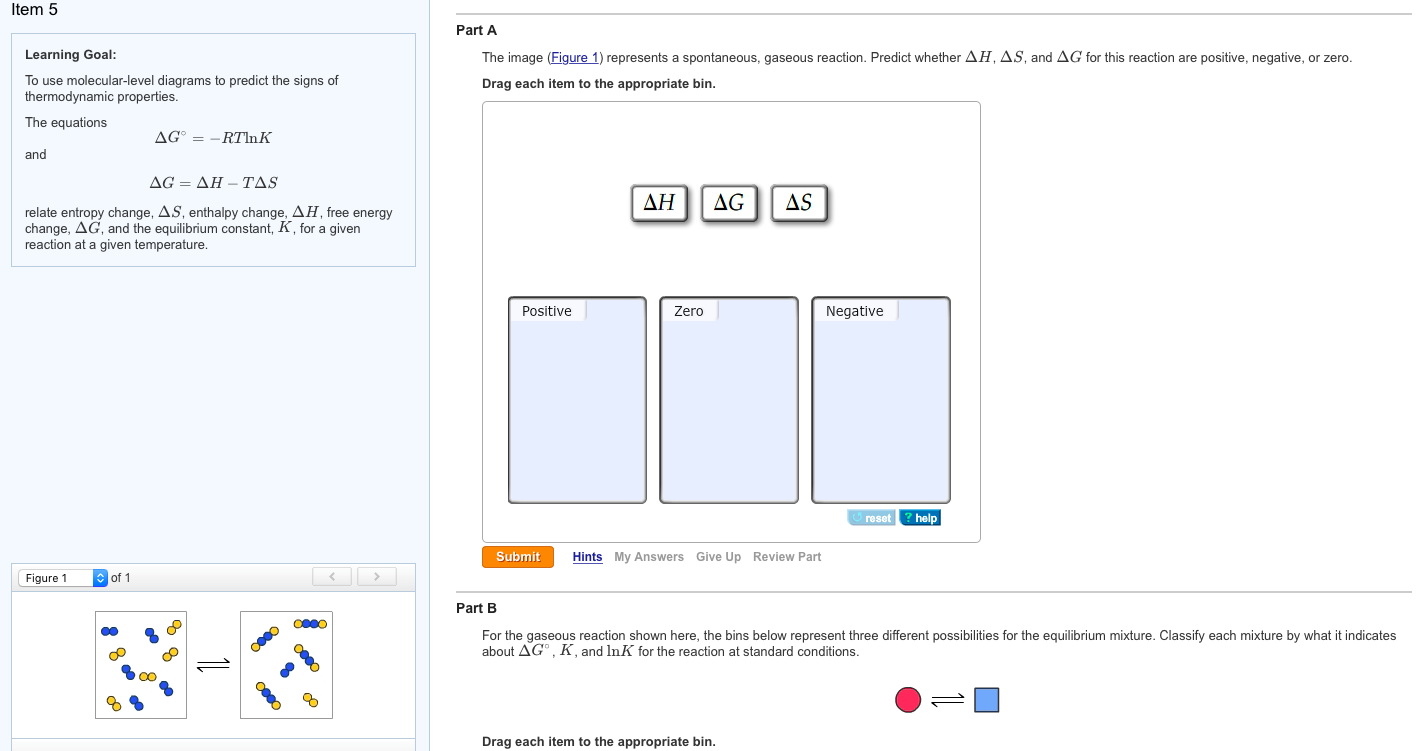Image resolution: width=1424 pixels, height=751 pixels.
Task: Select the blue square product in Part B
Action: point(986,699)
